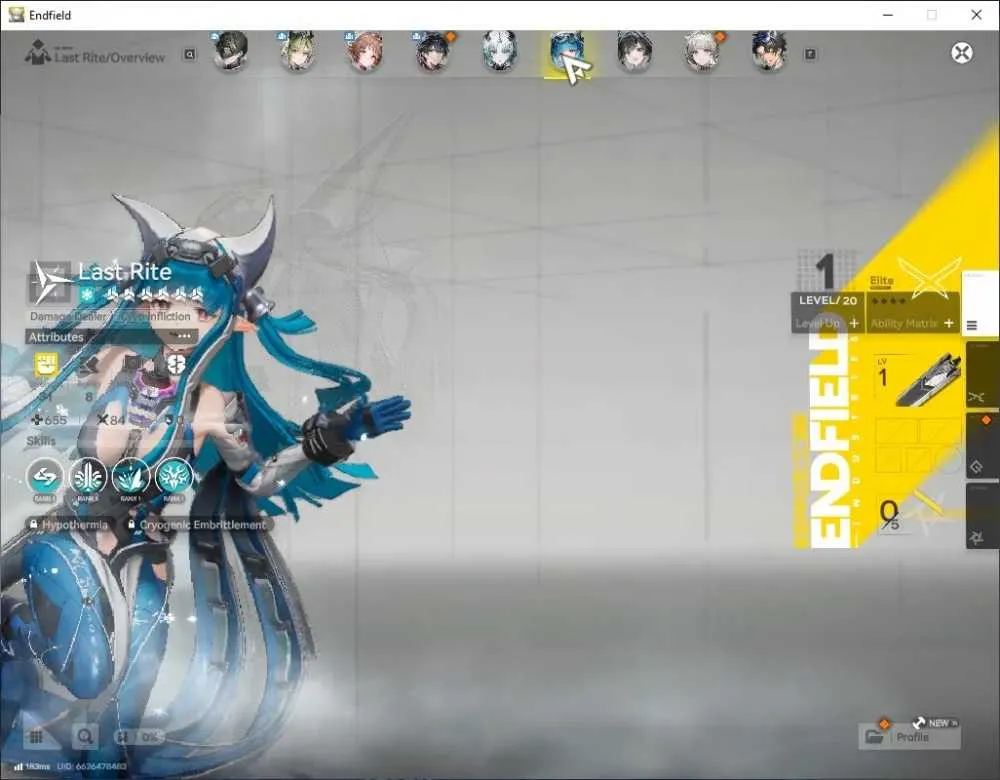Viewport: 1000px width, 780px height.
Task: Open the Profile folder button
Action: click(x=909, y=737)
